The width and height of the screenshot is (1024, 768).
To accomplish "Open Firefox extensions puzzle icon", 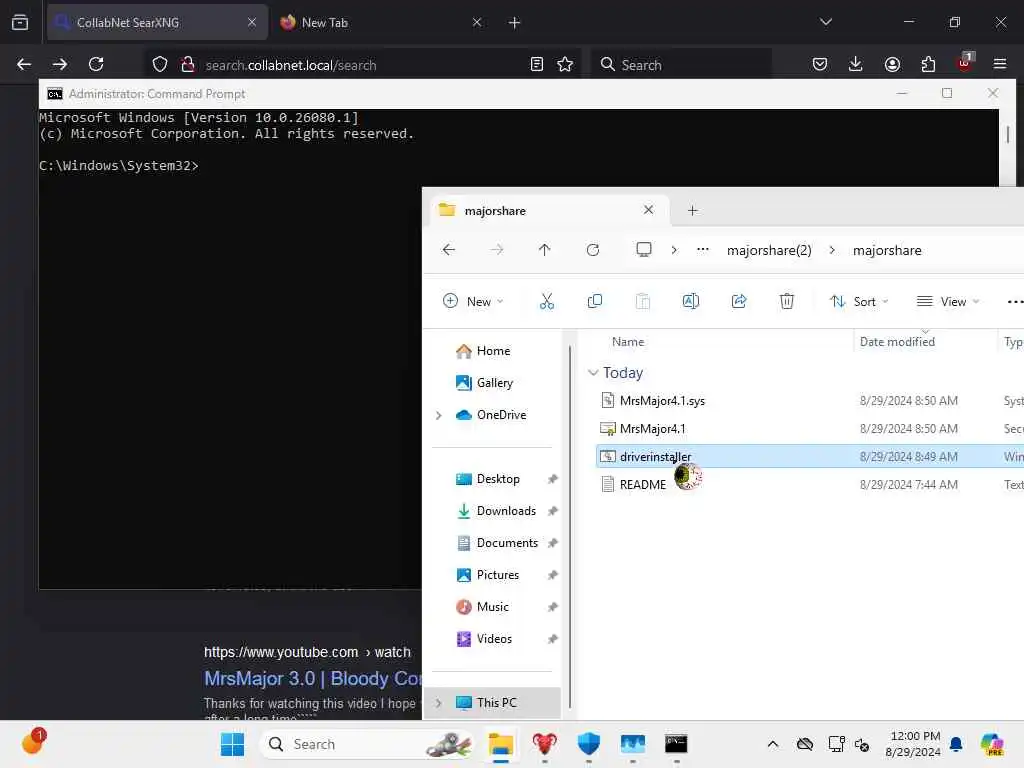I will tap(928, 64).
